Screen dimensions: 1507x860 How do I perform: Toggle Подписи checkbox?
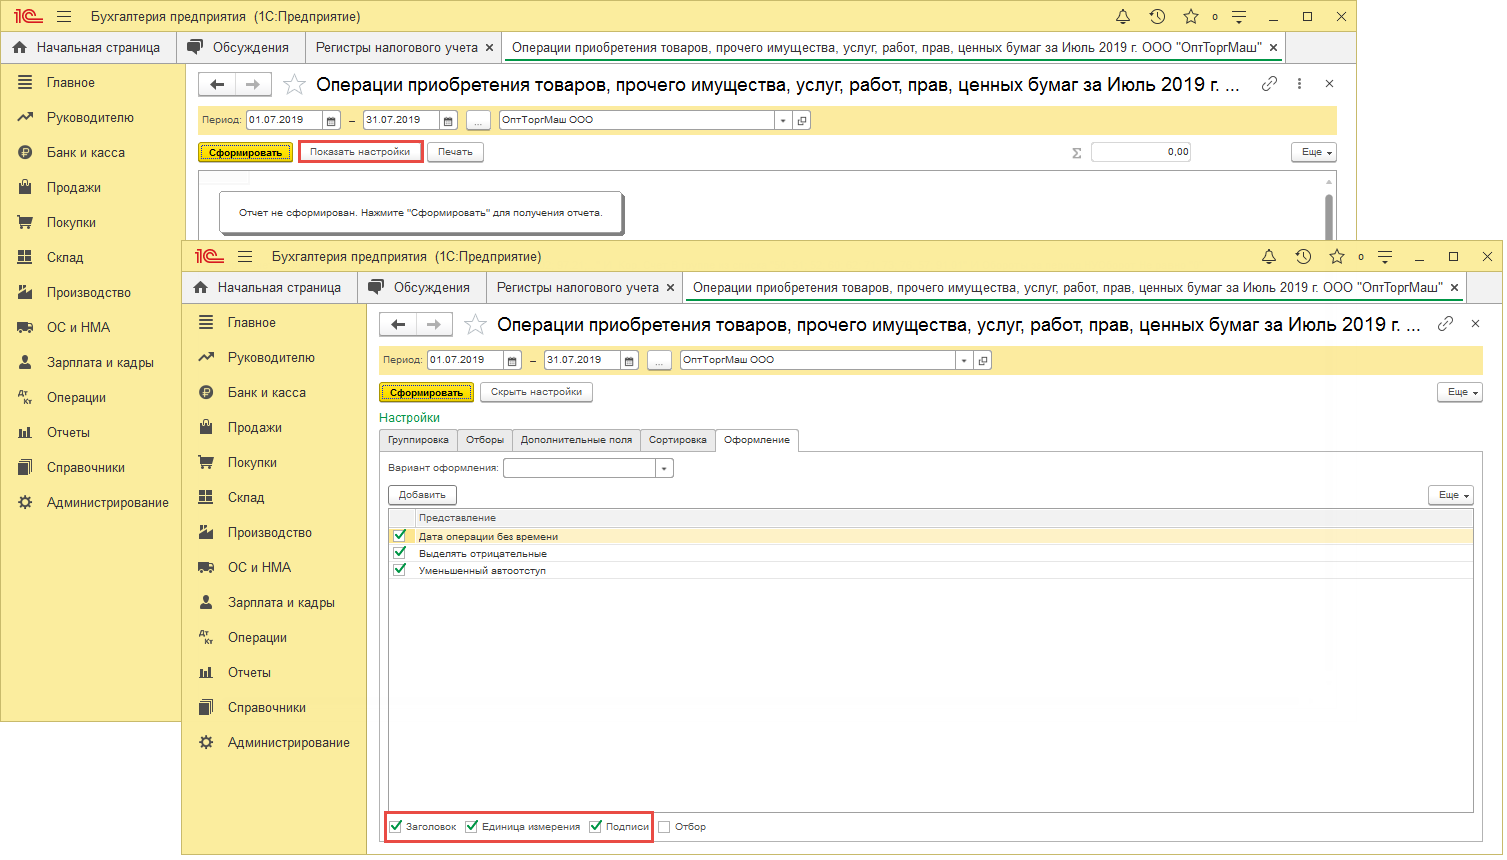pyautogui.click(x=596, y=826)
